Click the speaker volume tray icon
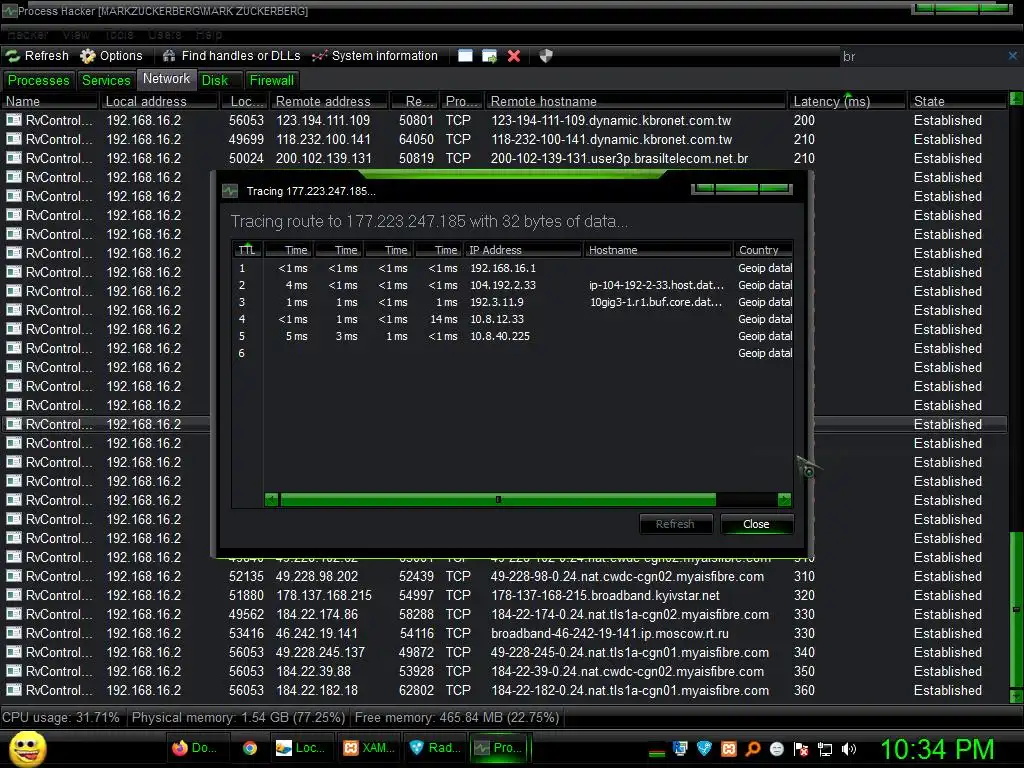Image resolution: width=1024 pixels, height=768 pixels. tap(849, 749)
